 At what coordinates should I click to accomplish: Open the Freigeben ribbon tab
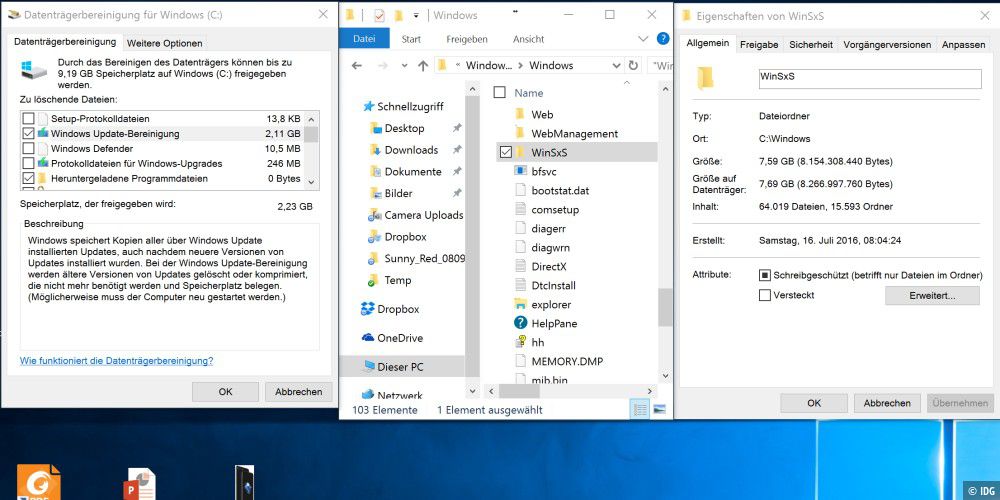(x=467, y=39)
